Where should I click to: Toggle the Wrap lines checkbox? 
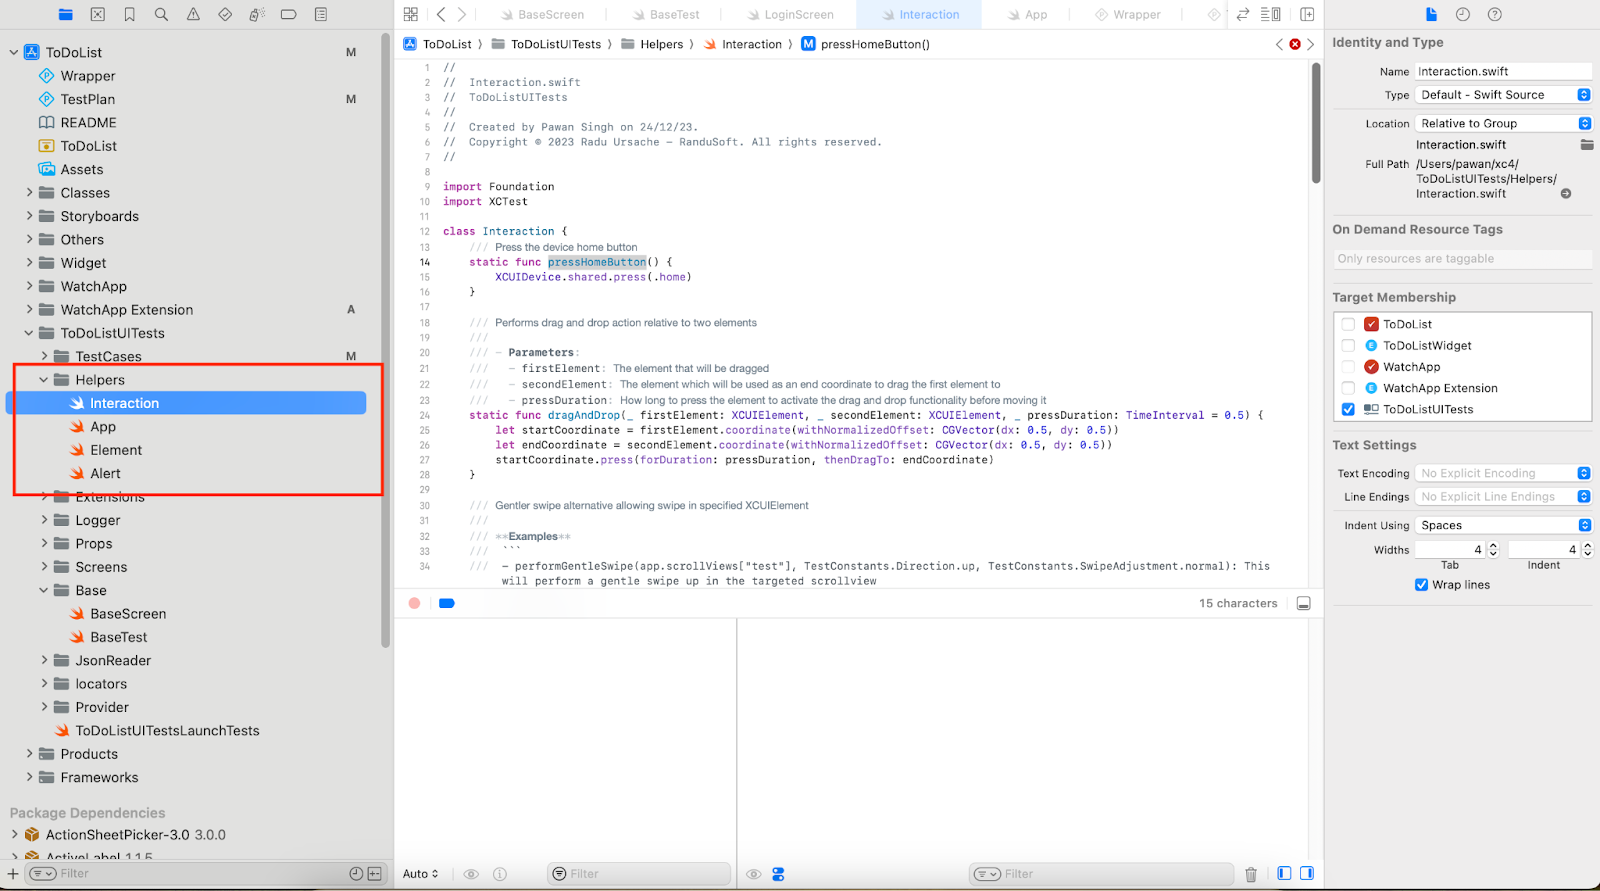coord(1421,585)
